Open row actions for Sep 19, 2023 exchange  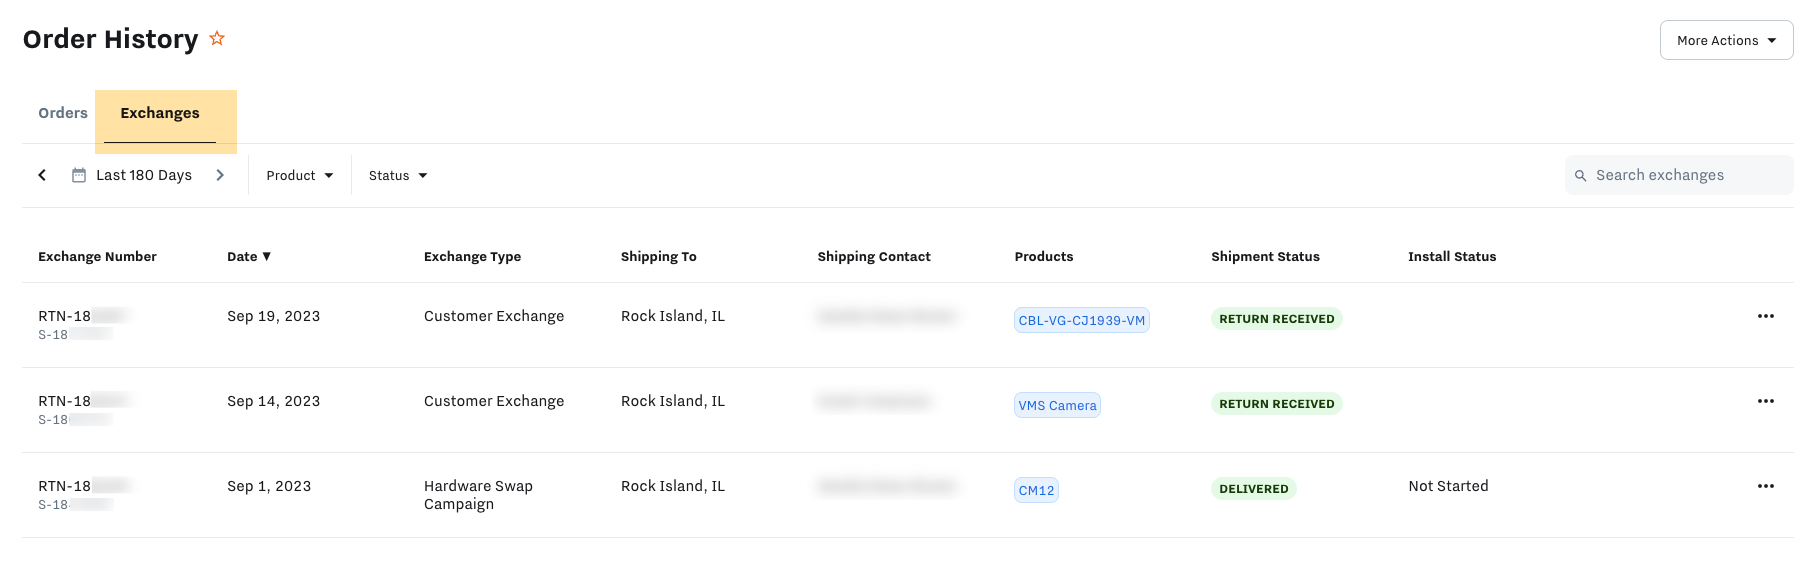tap(1765, 316)
